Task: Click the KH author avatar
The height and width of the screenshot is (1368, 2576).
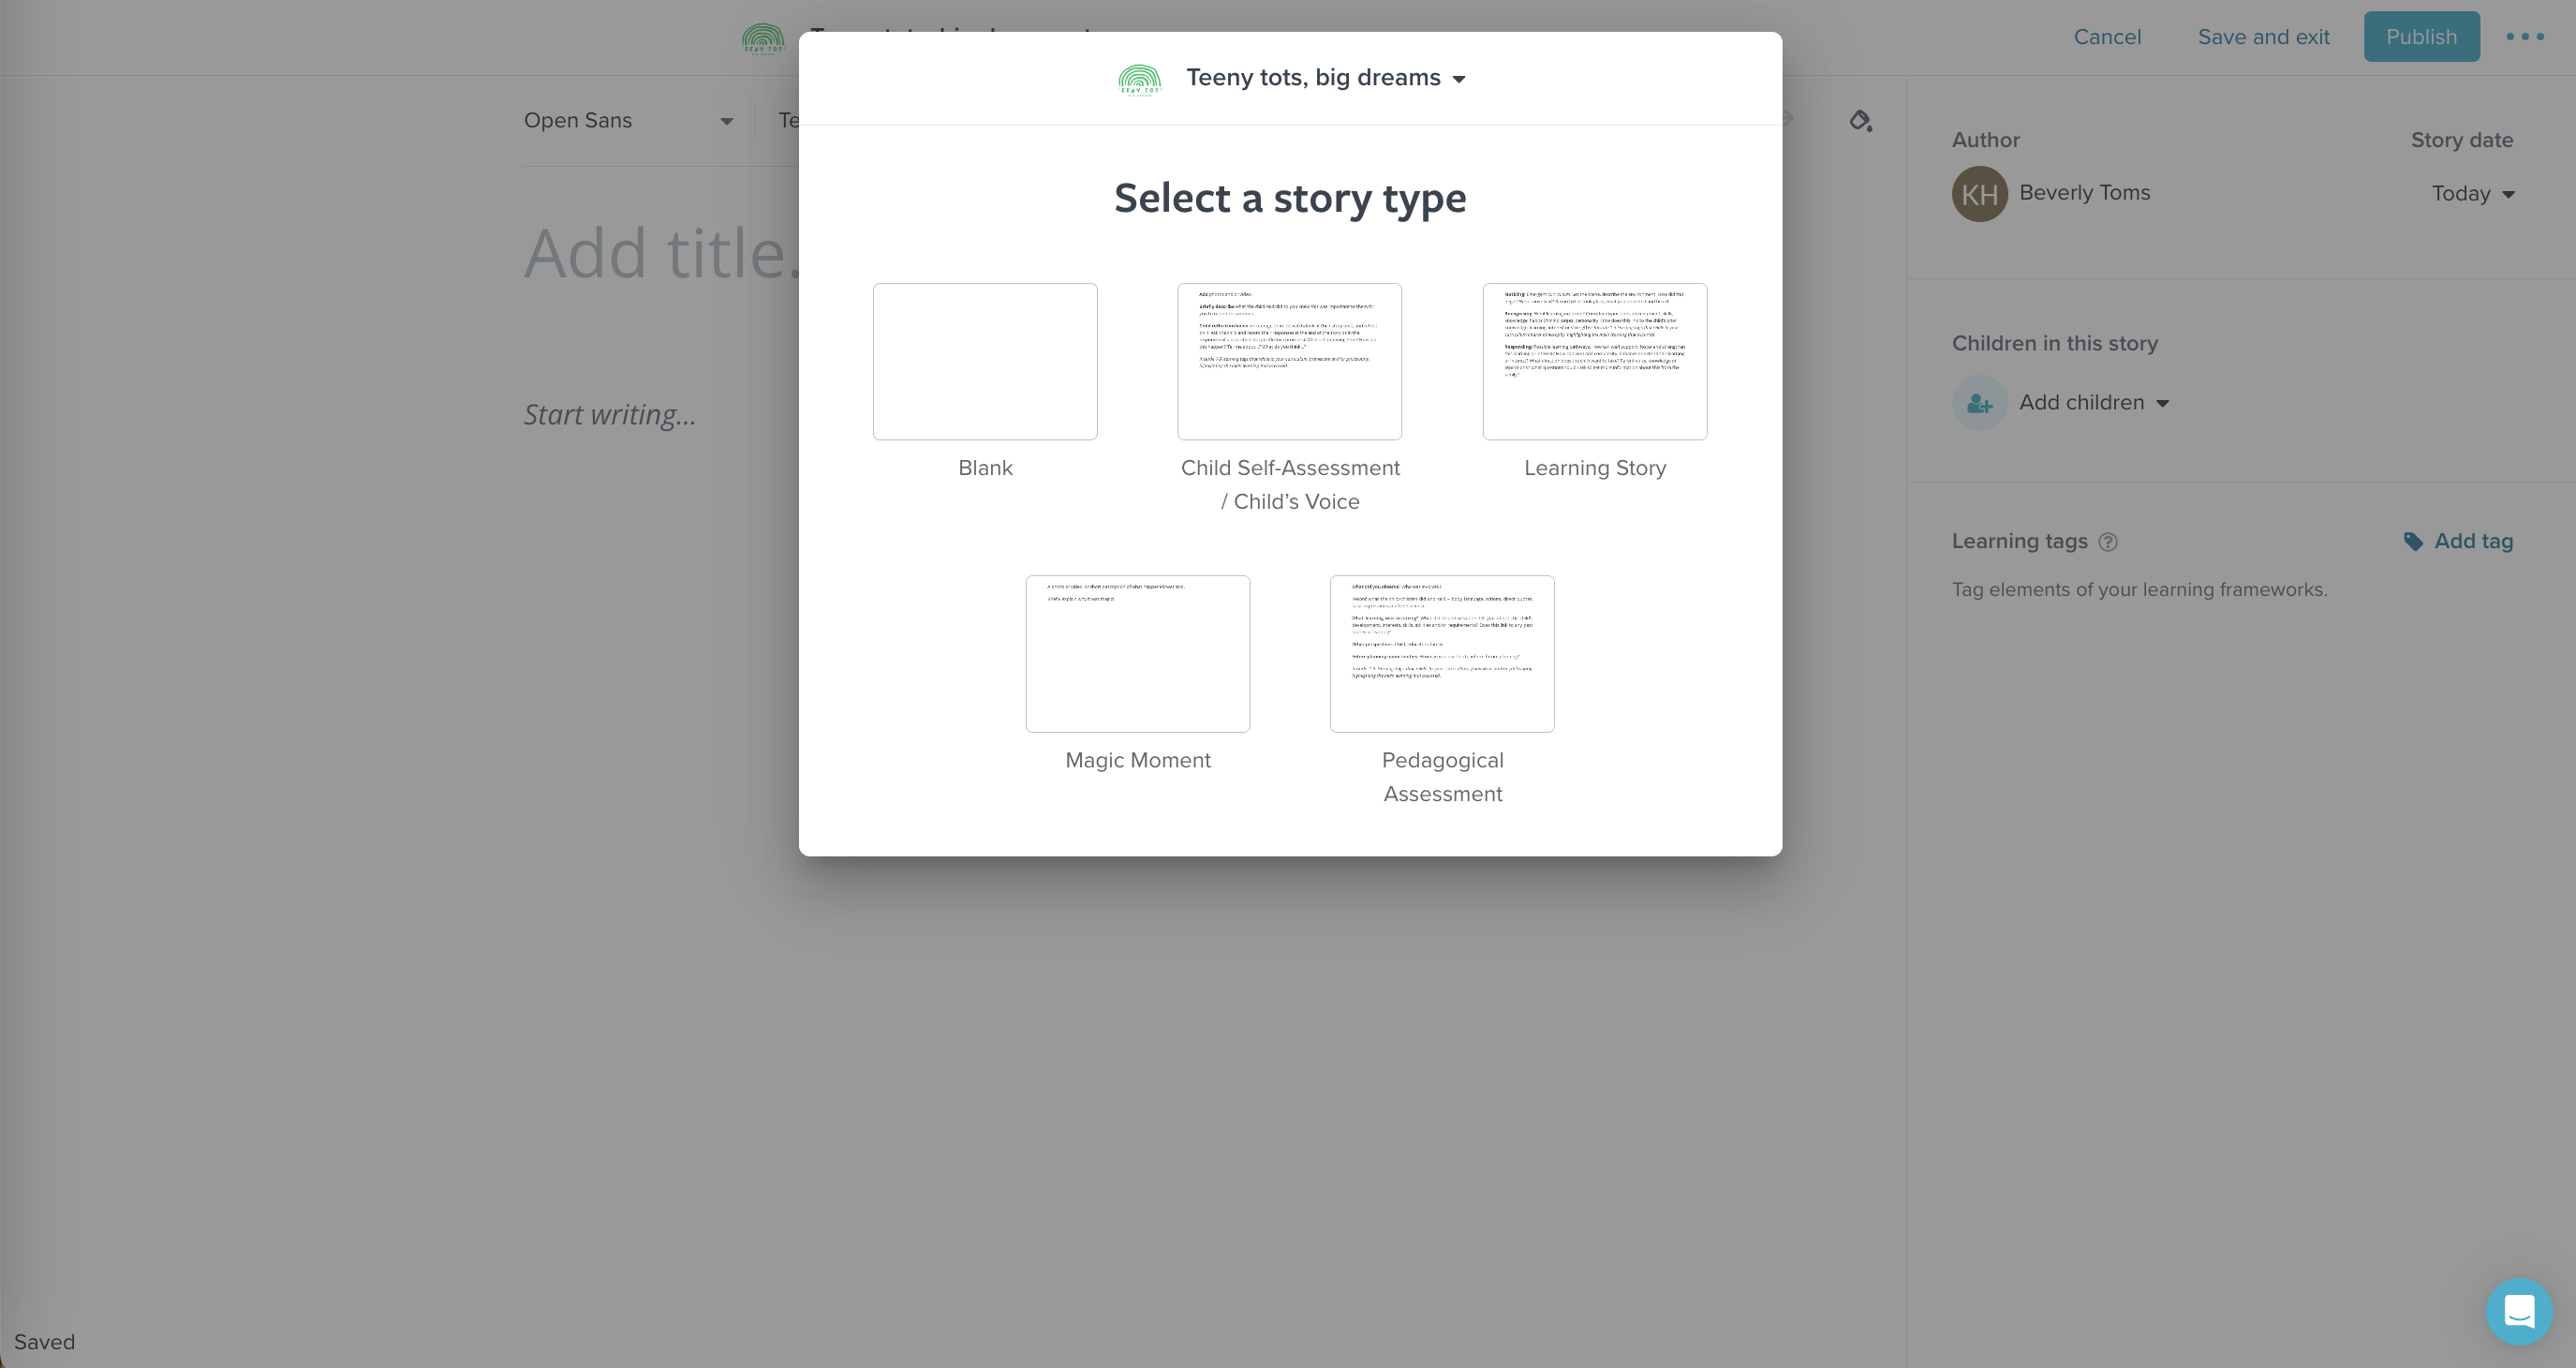Action: click(1979, 194)
